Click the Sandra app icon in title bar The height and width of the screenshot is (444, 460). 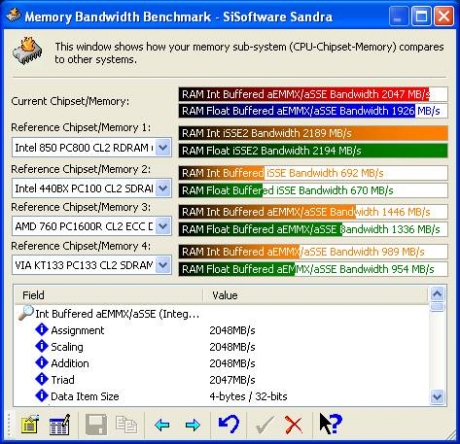point(14,15)
